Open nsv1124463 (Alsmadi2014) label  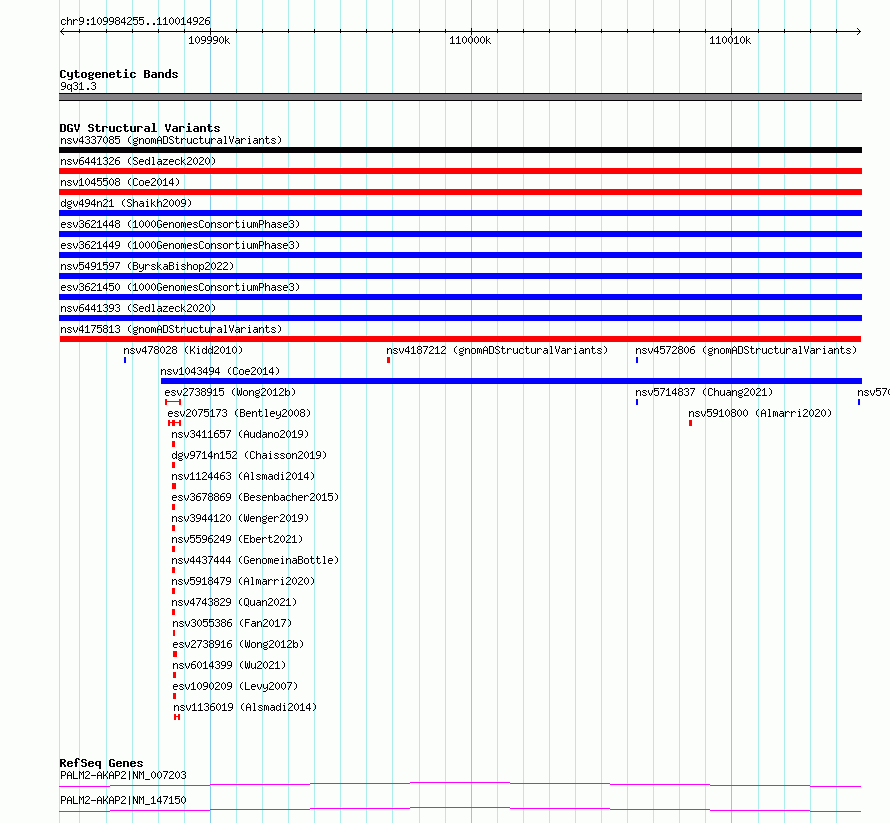click(243, 476)
